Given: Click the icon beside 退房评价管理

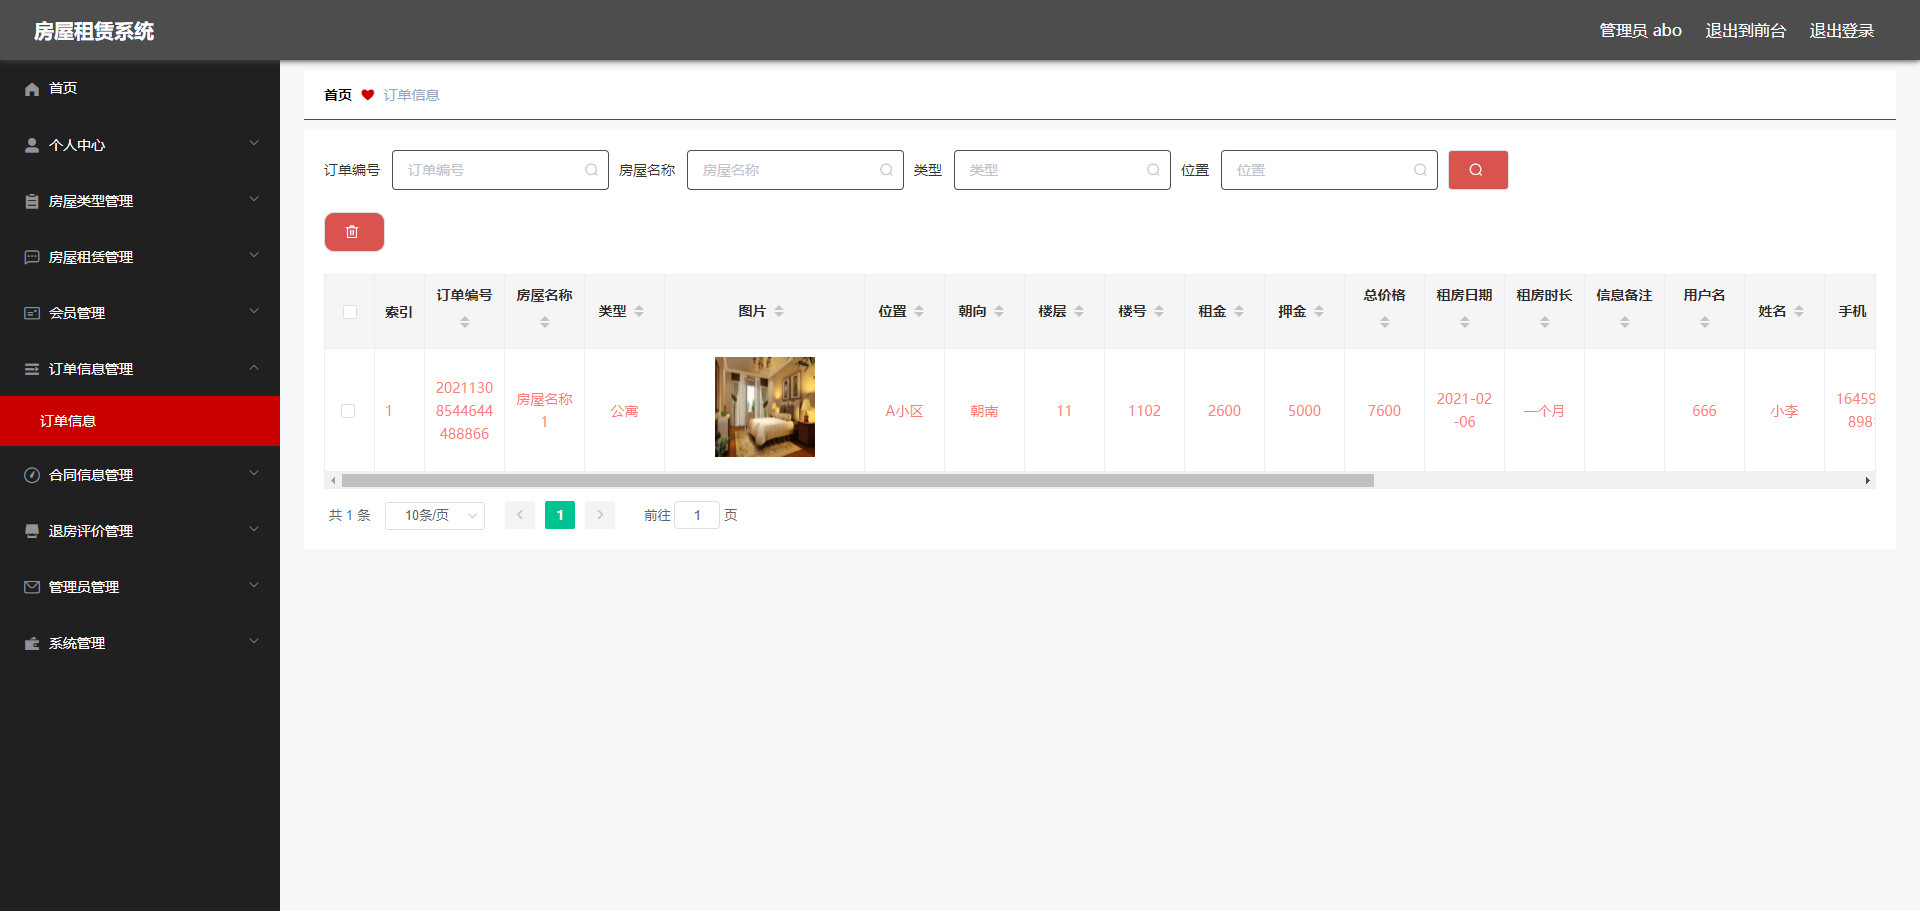Looking at the screenshot, I should click(32, 531).
